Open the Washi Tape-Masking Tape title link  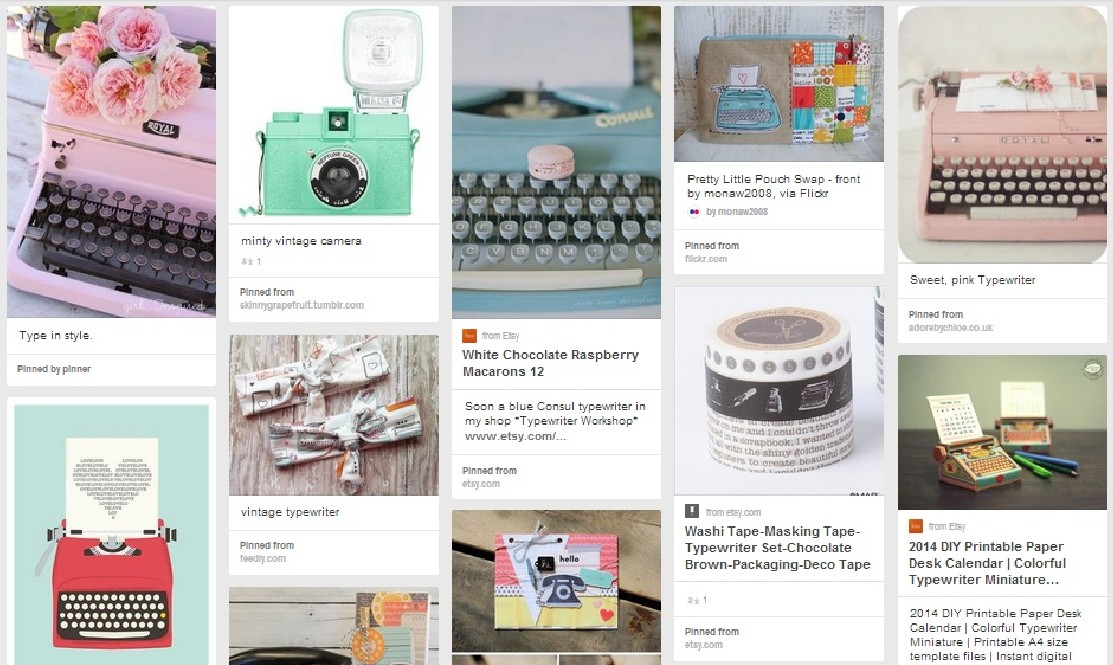[777, 548]
